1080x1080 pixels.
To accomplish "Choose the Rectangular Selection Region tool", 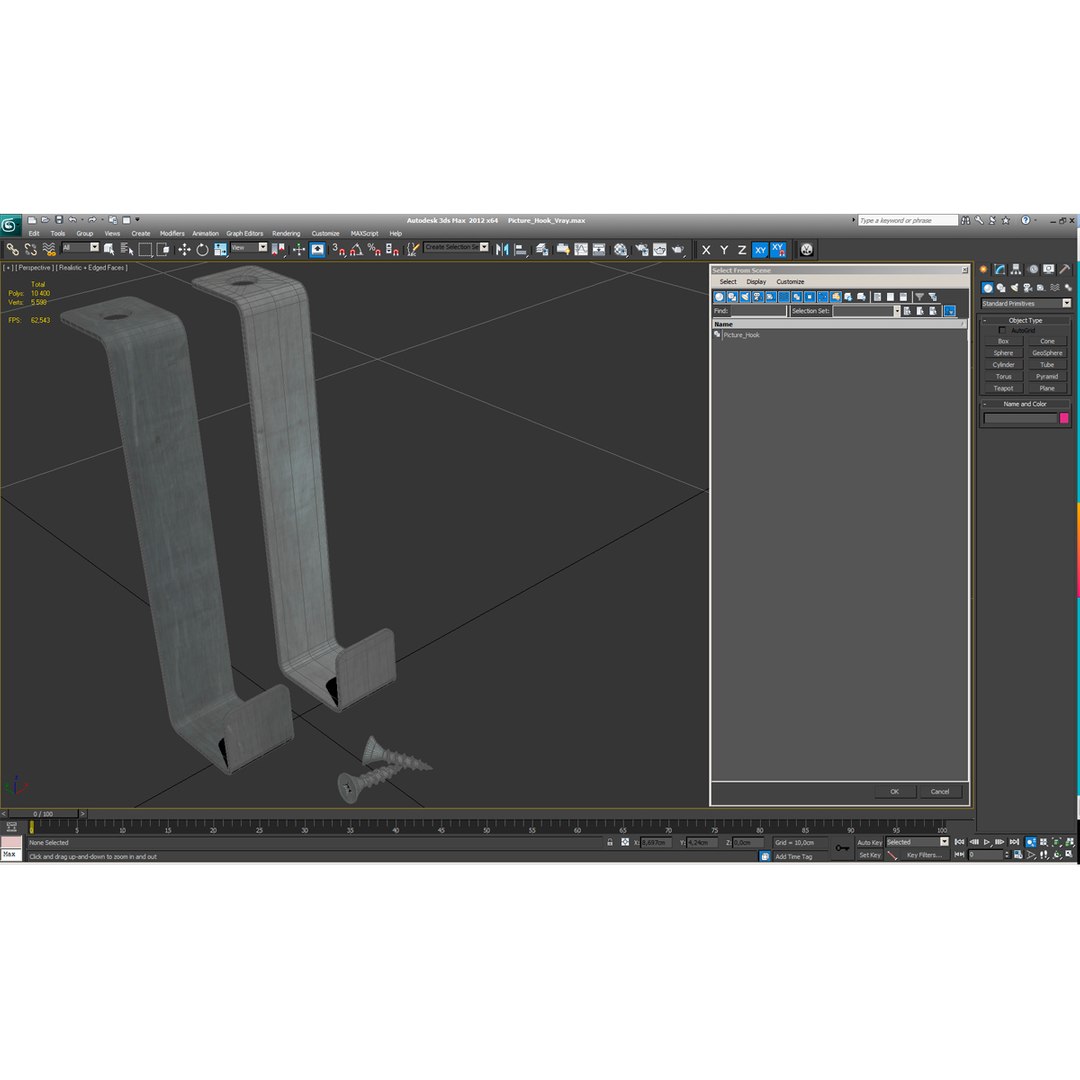I will (145, 249).
